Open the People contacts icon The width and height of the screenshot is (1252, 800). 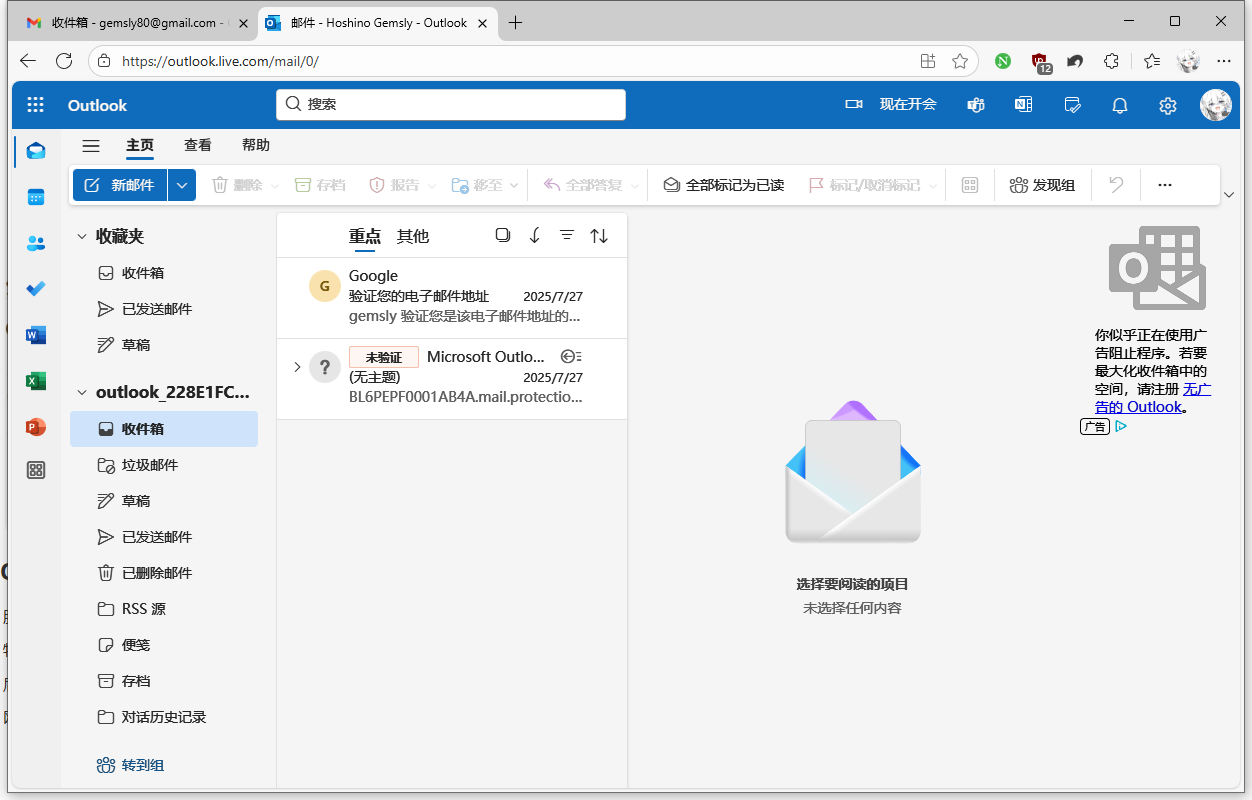tap(36, 243)
